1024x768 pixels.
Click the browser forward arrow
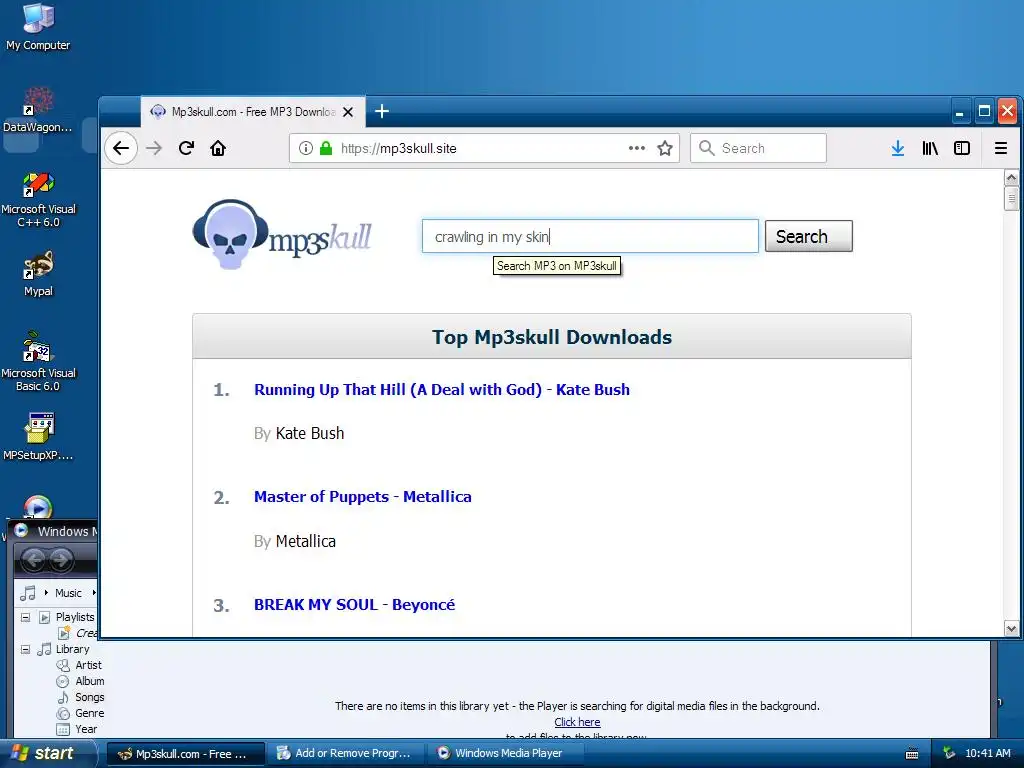154,148
